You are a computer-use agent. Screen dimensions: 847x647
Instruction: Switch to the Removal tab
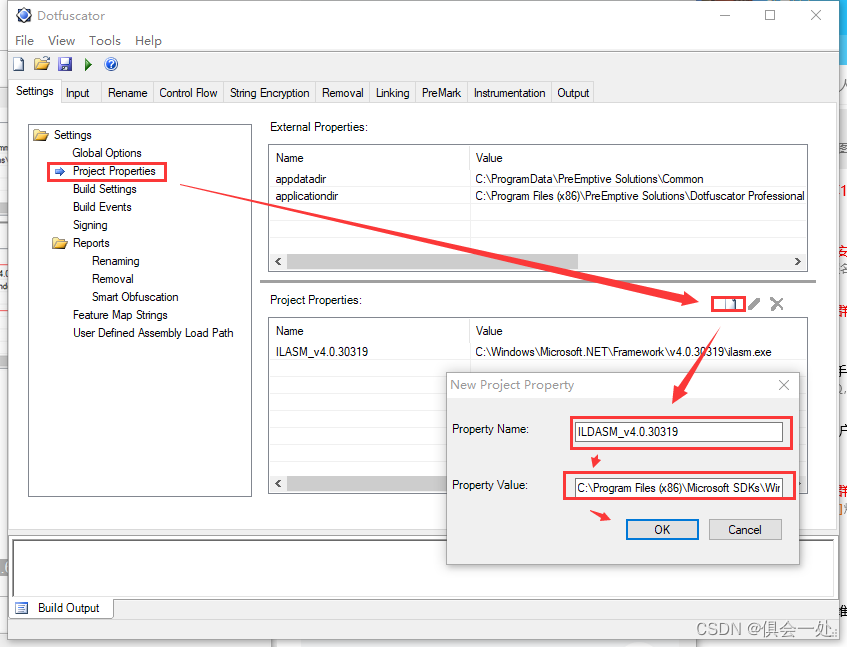[342, 93]
